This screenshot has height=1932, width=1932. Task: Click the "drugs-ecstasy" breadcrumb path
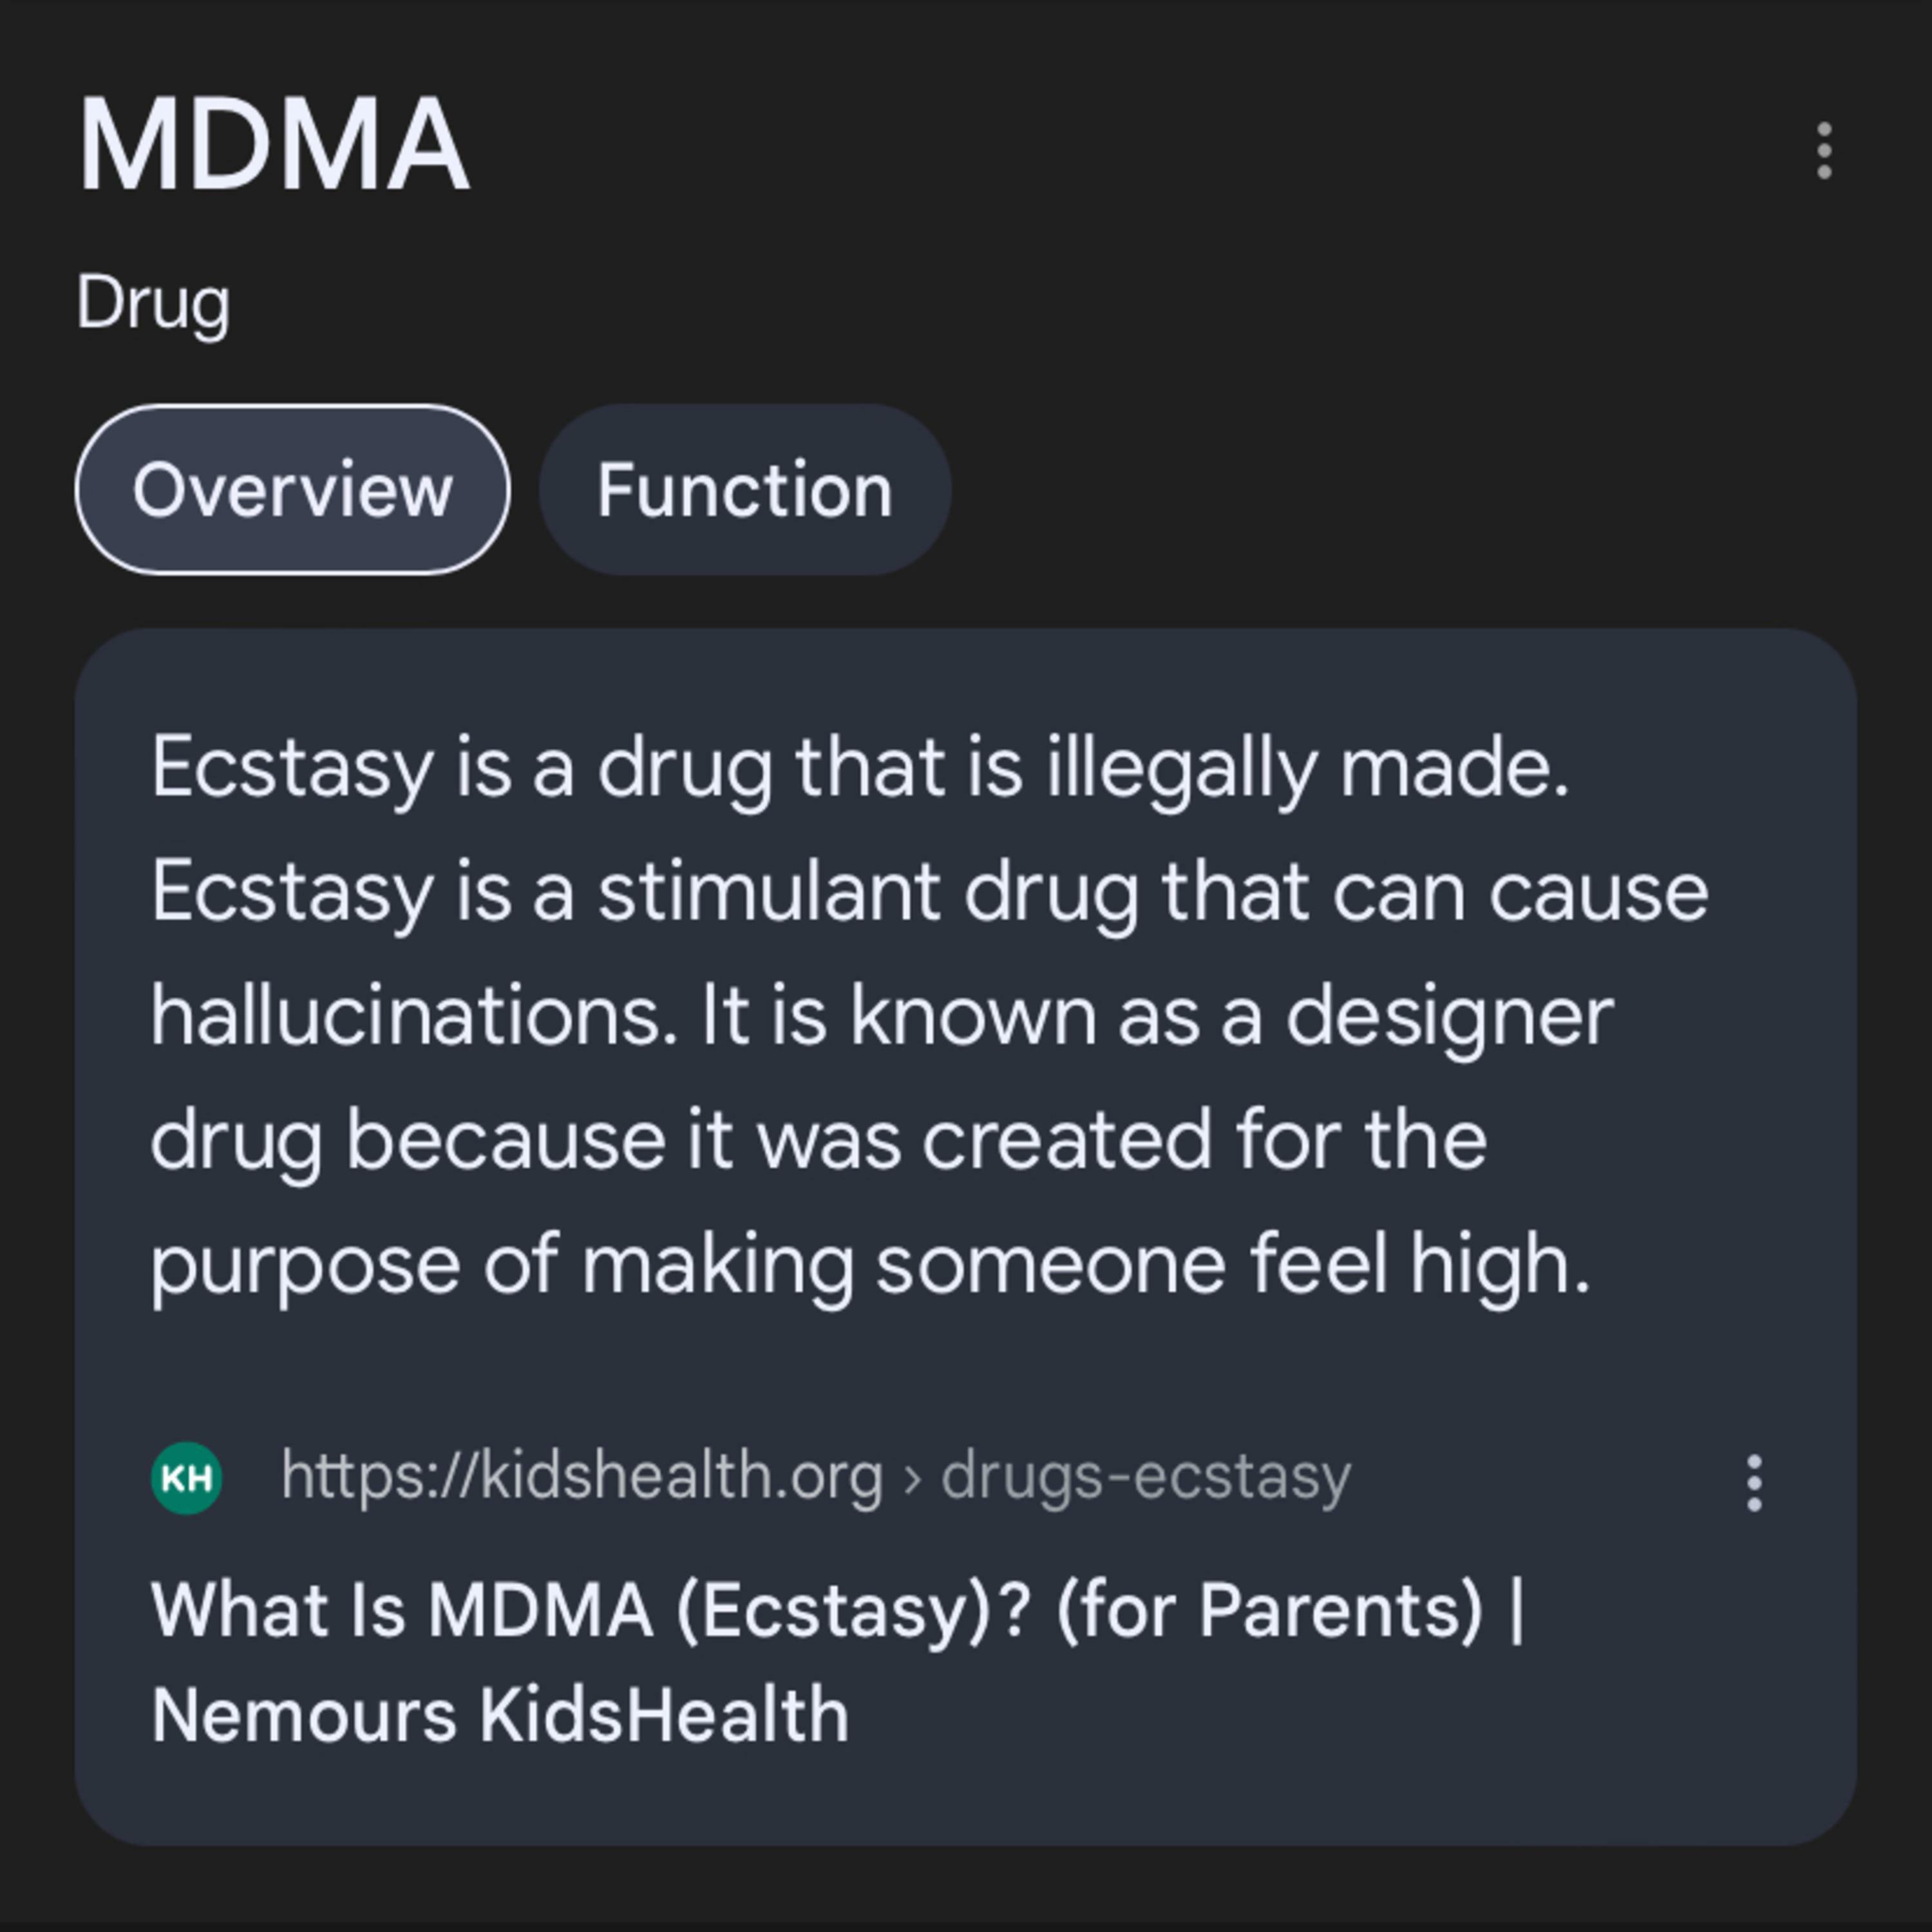[1145, 1476]
